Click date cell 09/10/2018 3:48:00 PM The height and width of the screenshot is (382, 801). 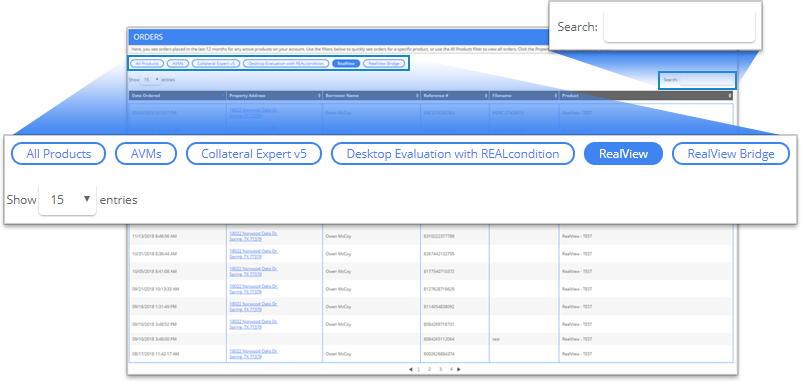click(154, 339)
